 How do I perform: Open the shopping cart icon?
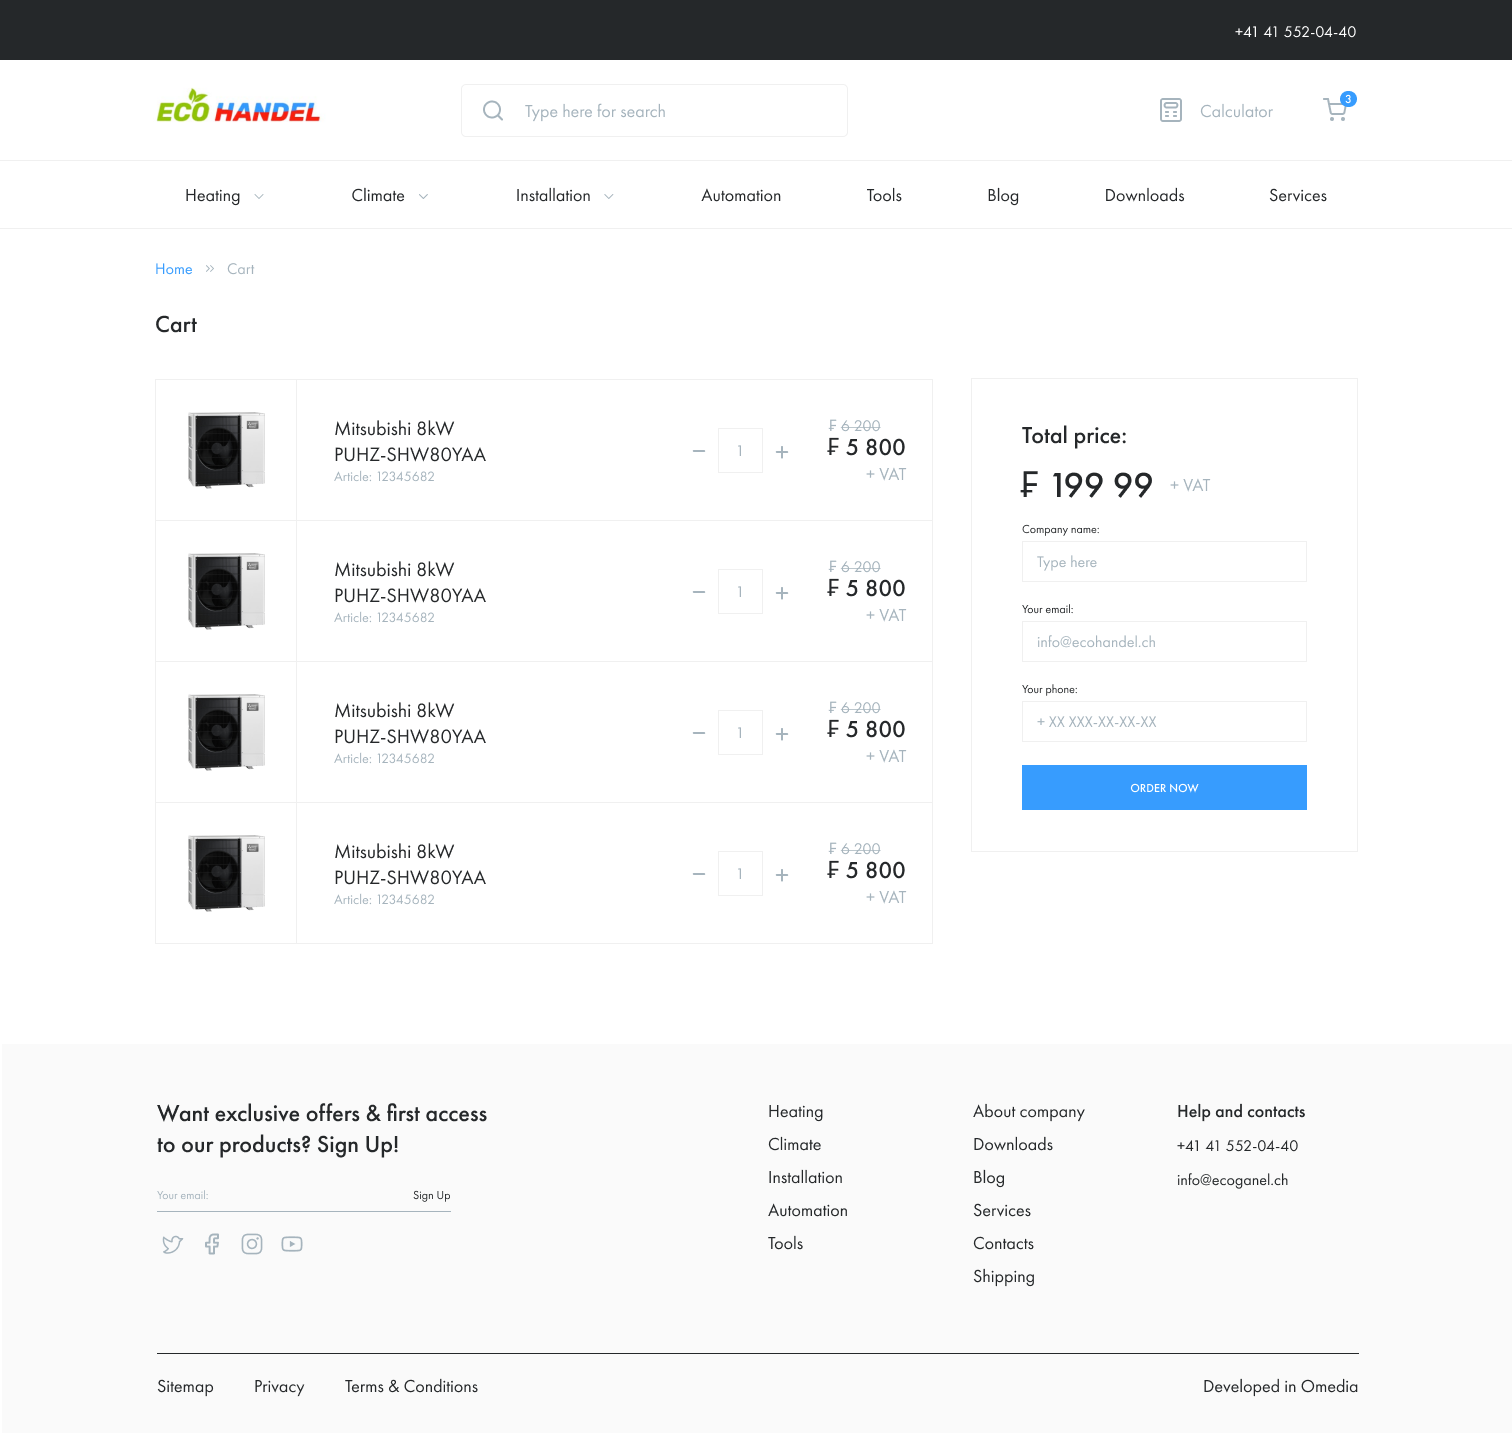[x=1337, y=108]
